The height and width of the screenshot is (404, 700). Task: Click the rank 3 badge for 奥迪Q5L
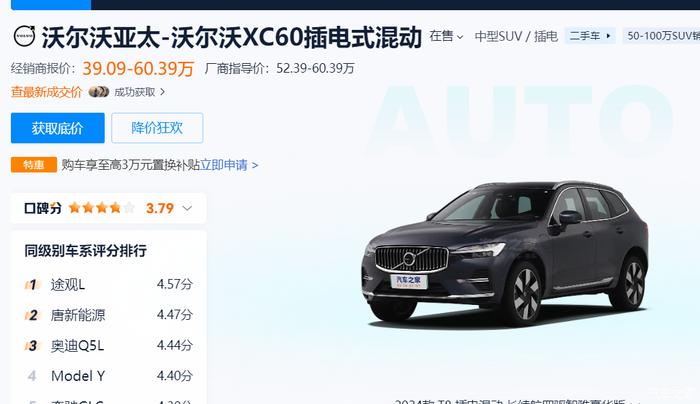pos(32,346)
